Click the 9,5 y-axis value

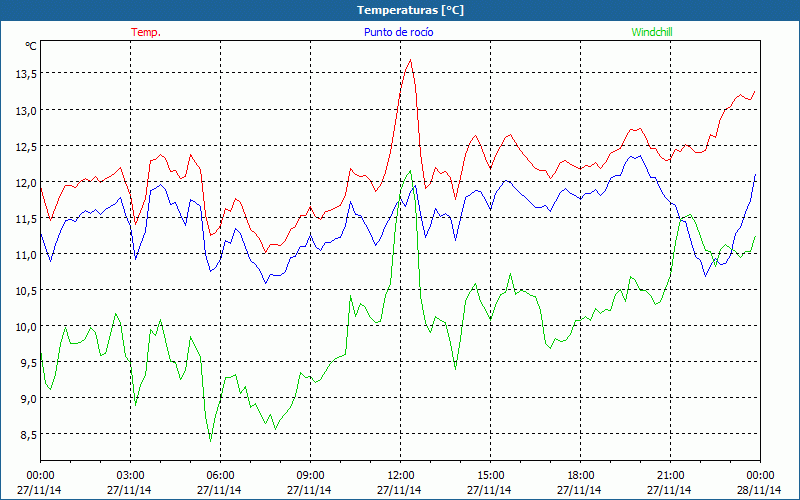29,363
